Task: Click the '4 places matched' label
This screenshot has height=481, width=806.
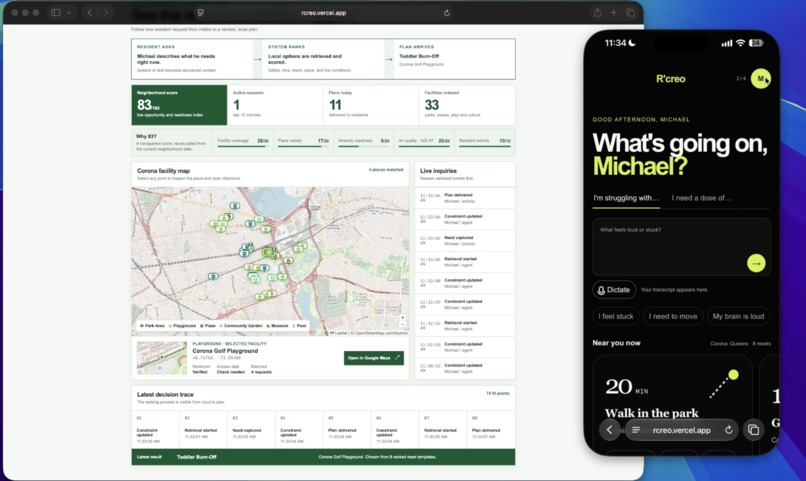Action: pos(386,170)
